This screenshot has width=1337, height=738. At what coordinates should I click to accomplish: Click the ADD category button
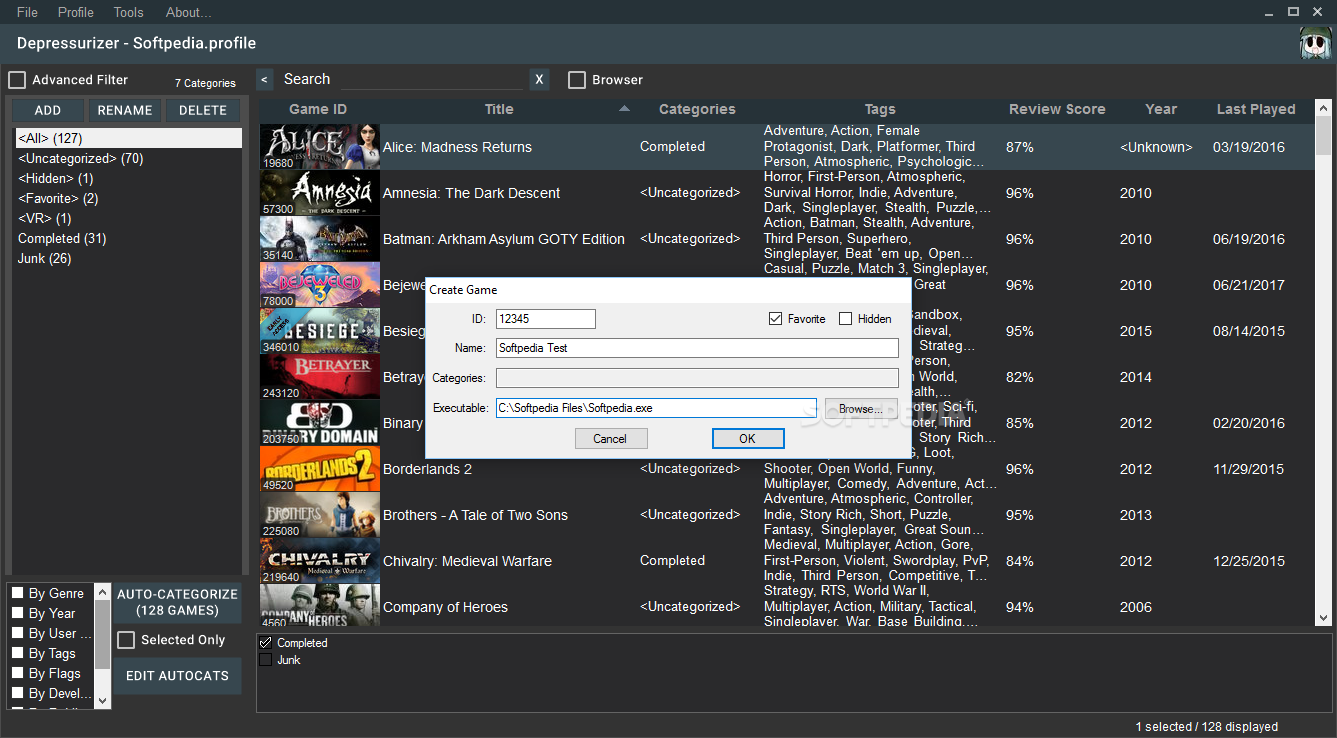[x=48, y=110]
